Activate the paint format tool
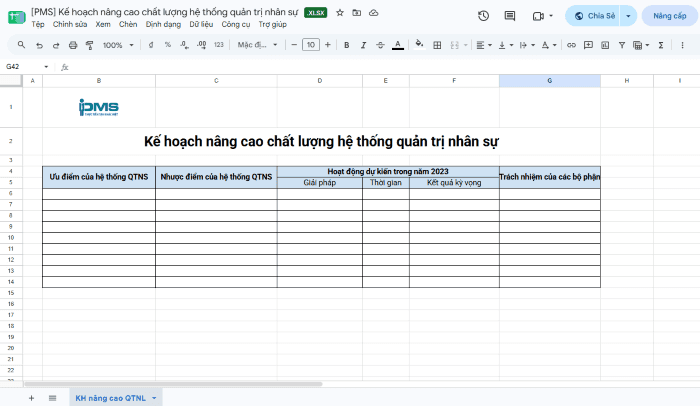Viewport: 700px width, 406px height. 90,45
